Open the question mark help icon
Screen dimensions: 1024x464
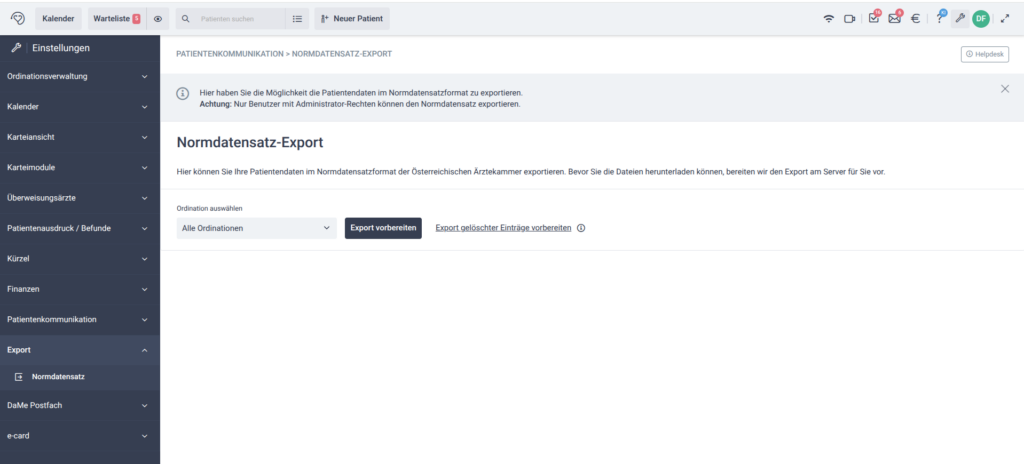pyautogui.click(x=939, y=18)
